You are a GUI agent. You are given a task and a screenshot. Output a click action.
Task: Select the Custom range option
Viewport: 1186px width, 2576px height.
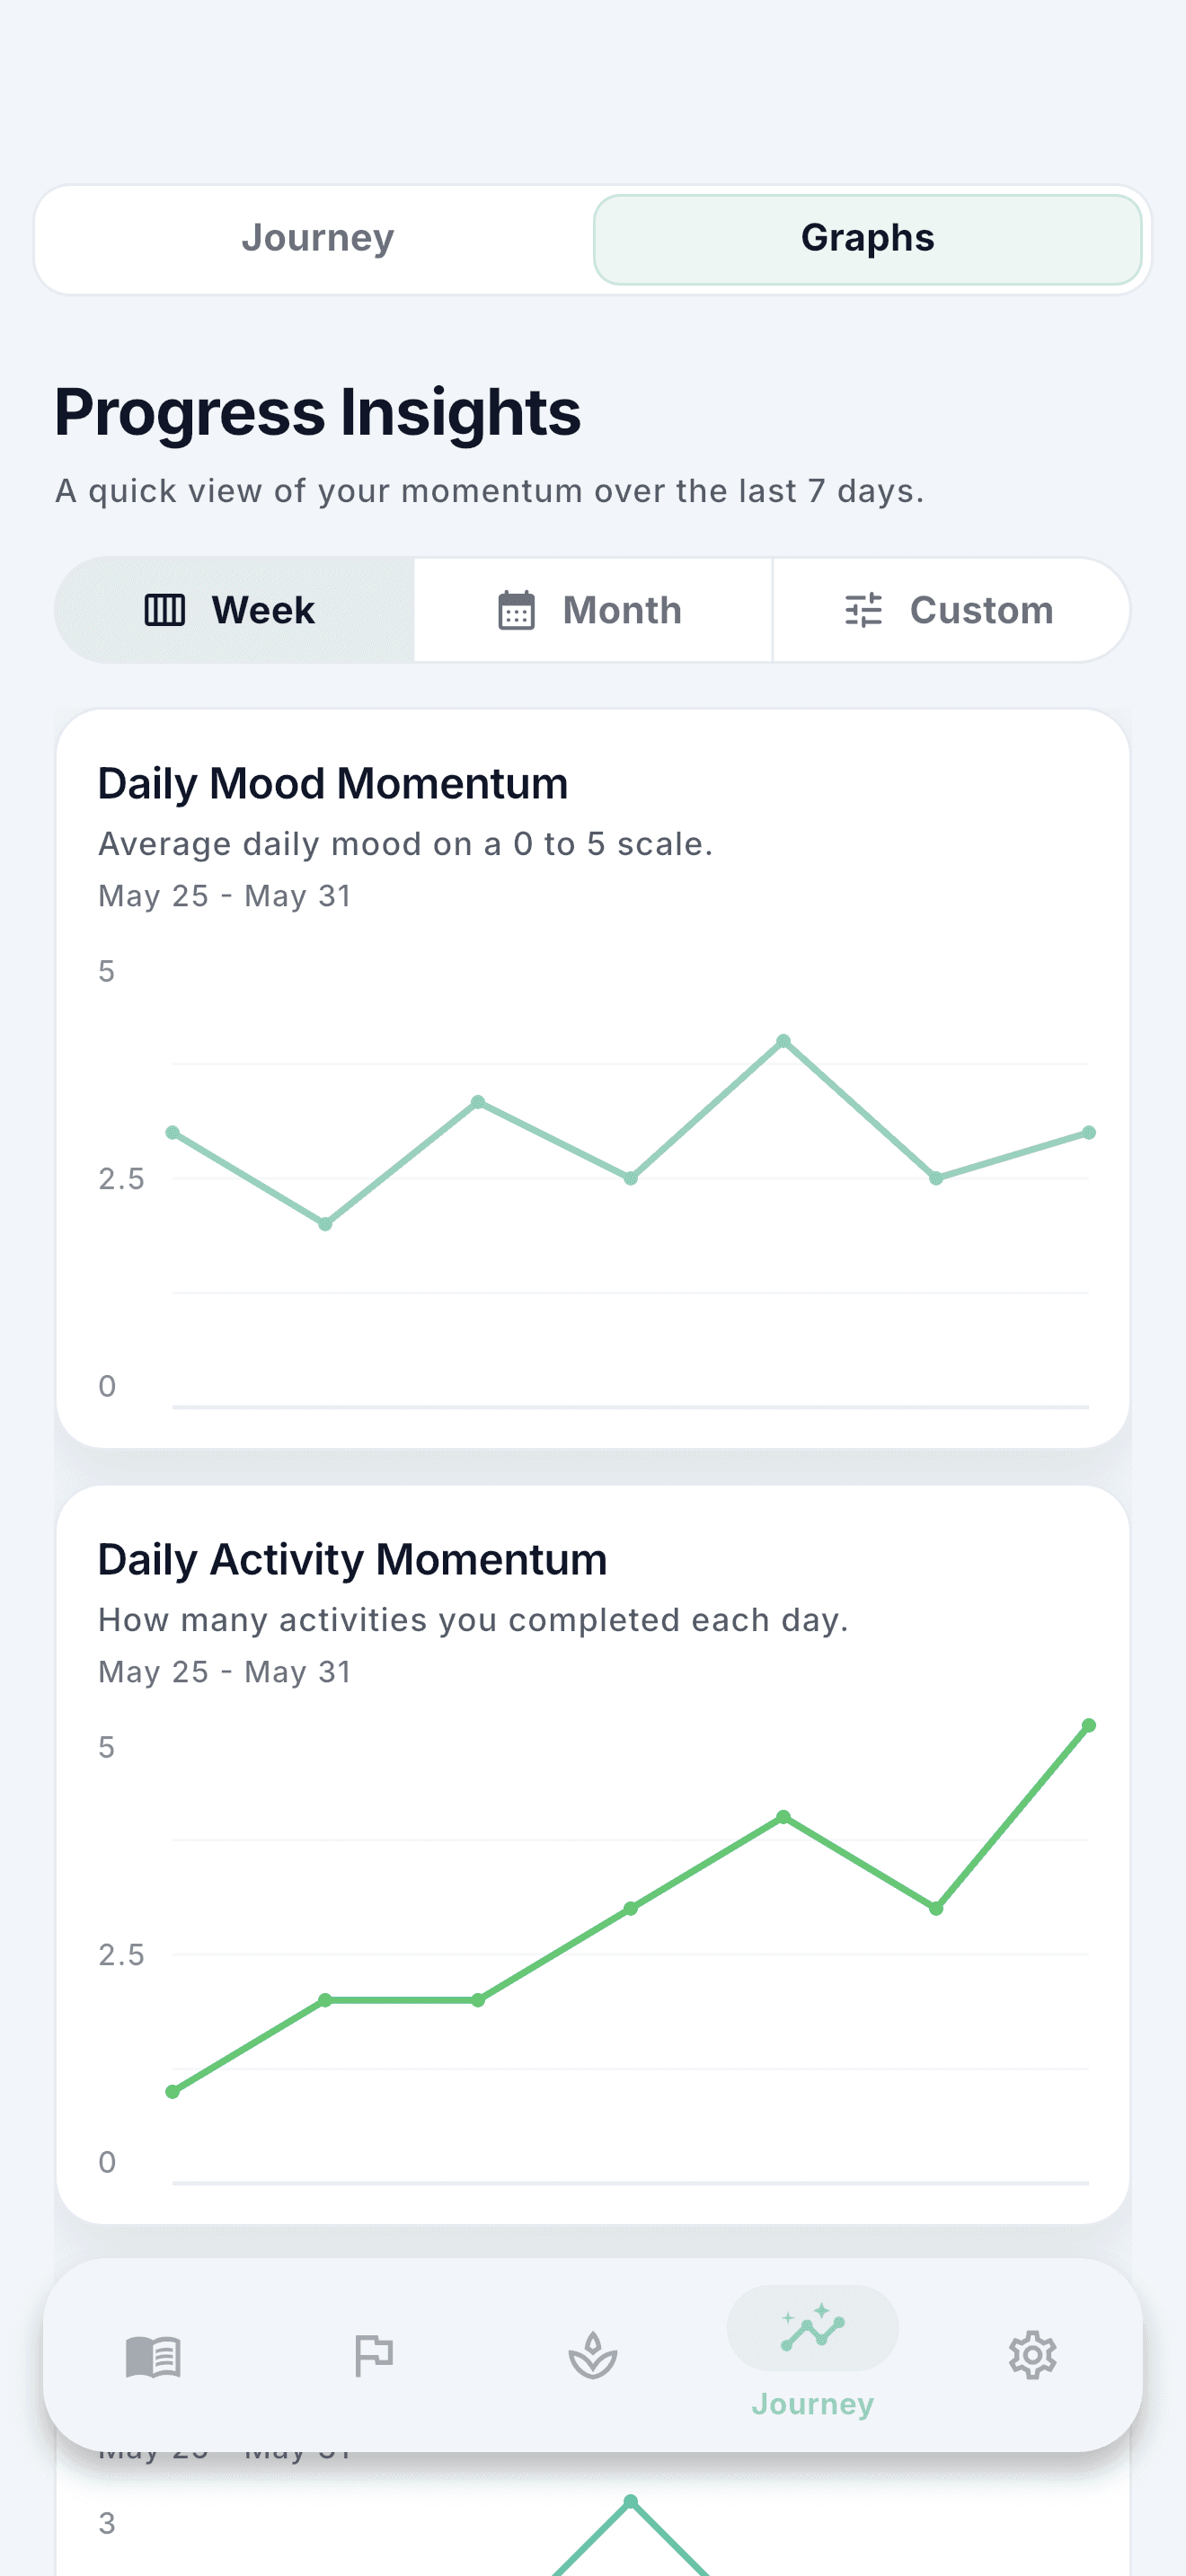[951, 610]
